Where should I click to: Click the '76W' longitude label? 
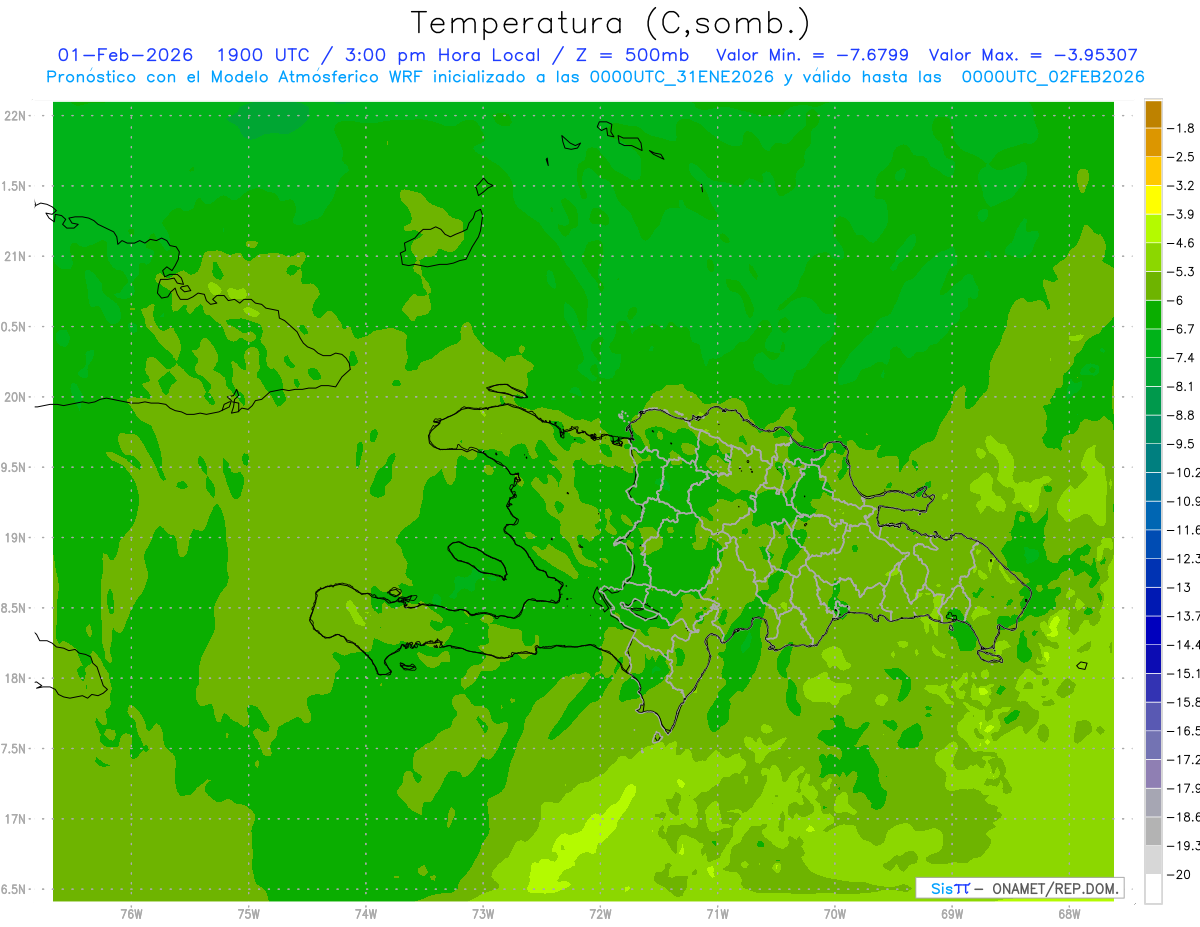point(131,914)
